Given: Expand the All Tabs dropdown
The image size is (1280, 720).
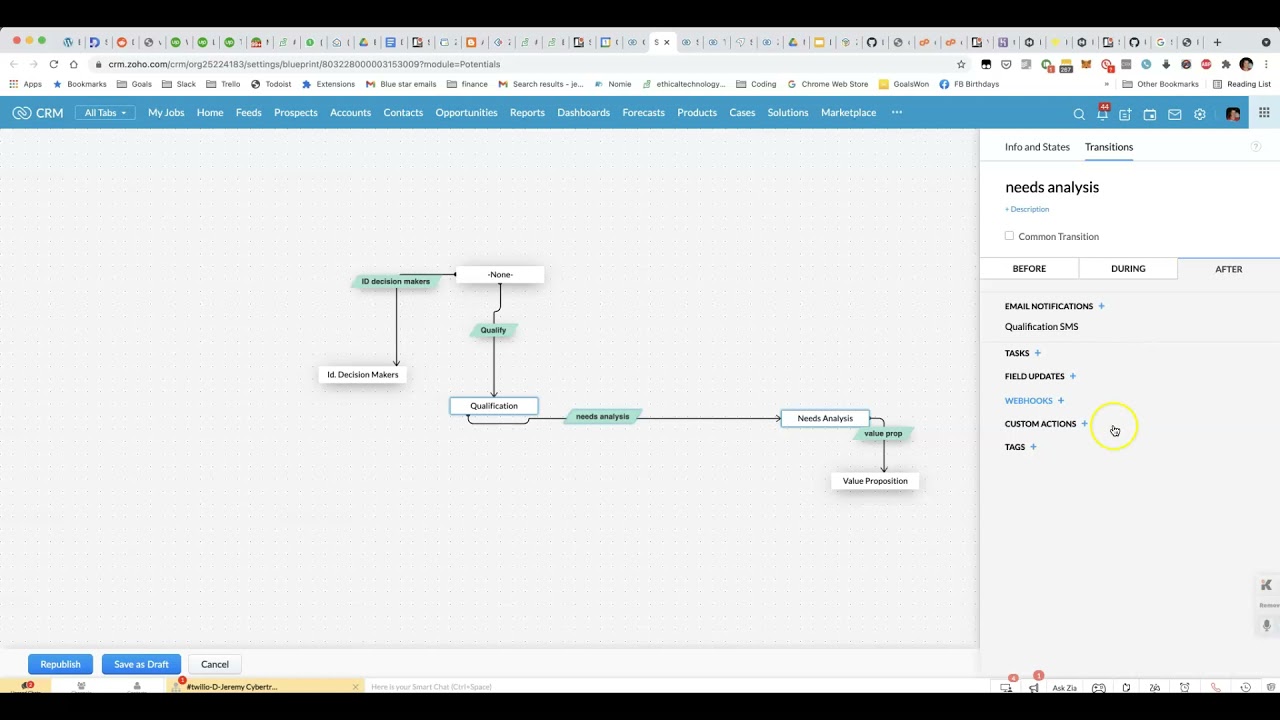Looking at the screenshot, I should point(105,113).
